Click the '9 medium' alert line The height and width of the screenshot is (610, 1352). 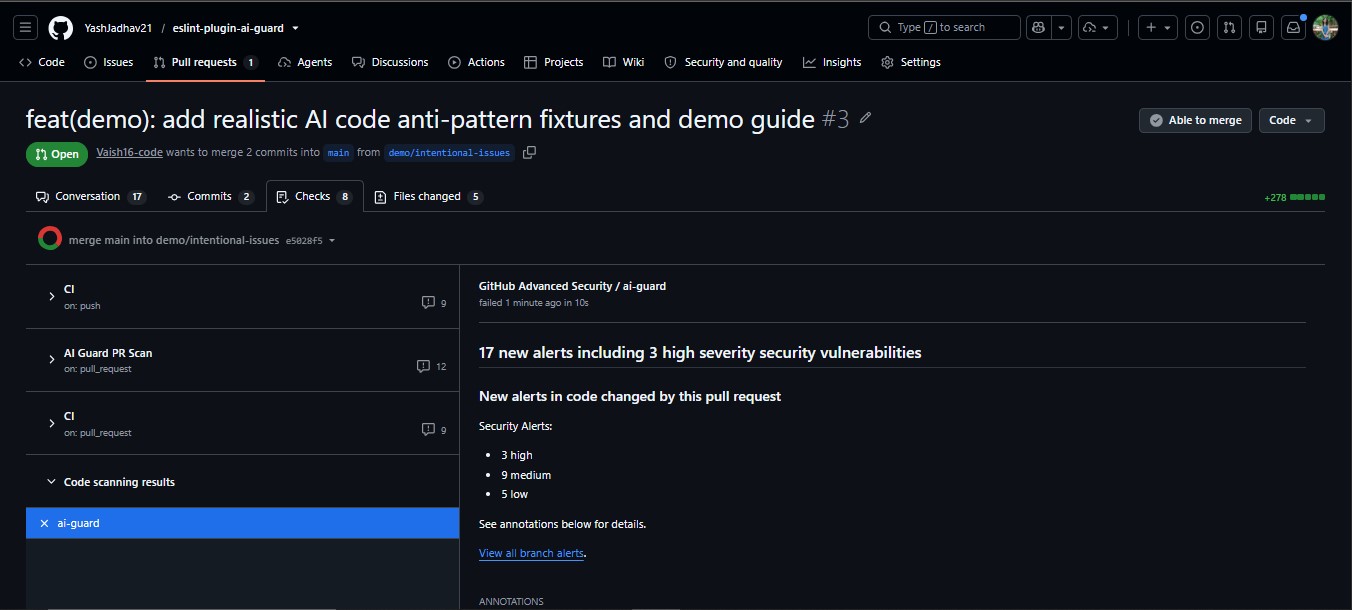pyautogui.click(x=526, y=475)
